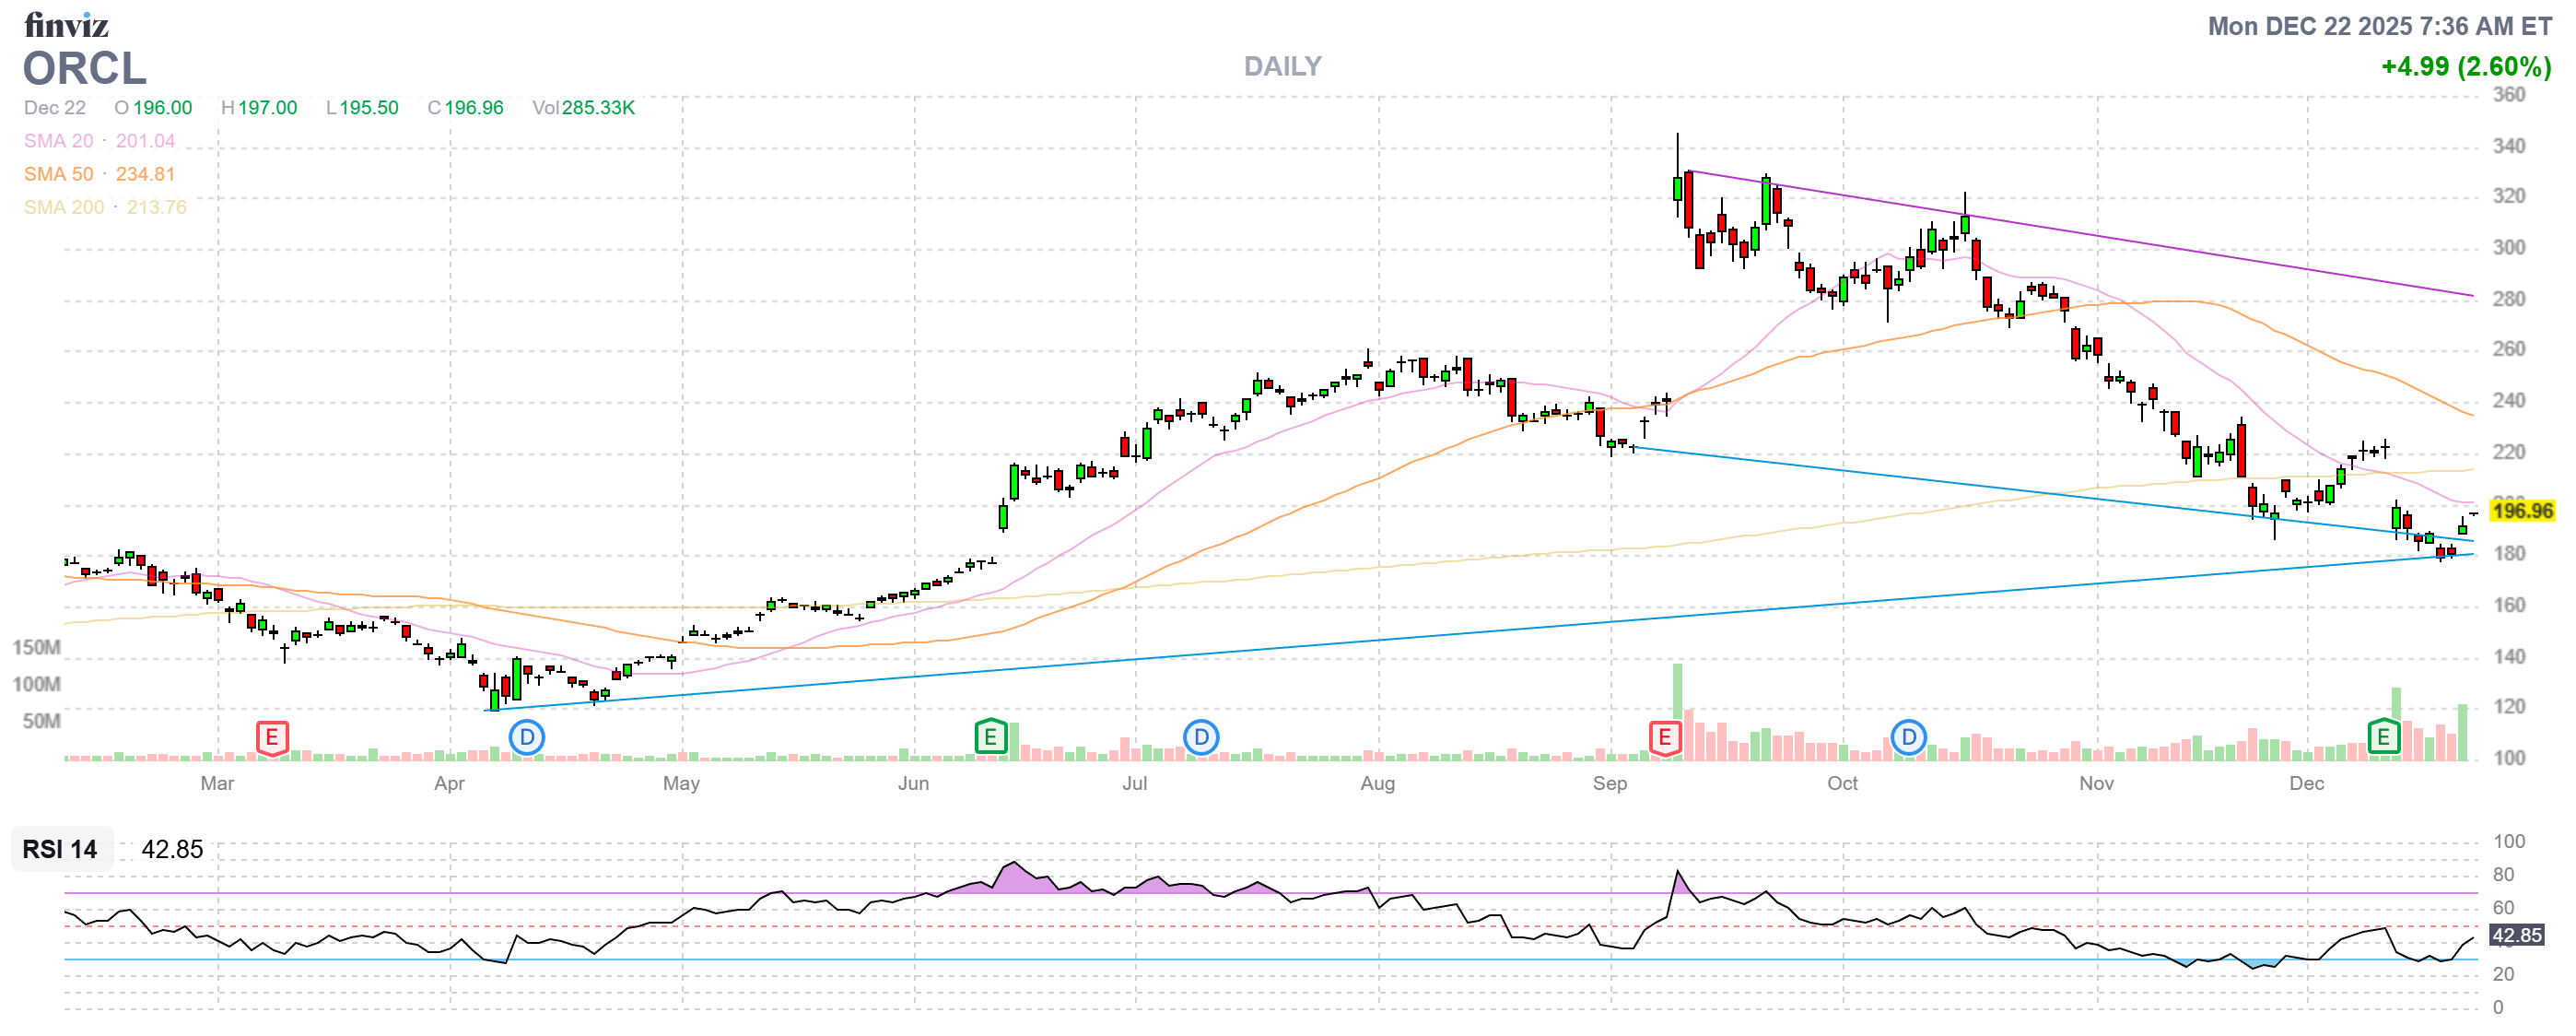
Task: Click the blue D dividend marker near October
Action: click(1908, 738)
